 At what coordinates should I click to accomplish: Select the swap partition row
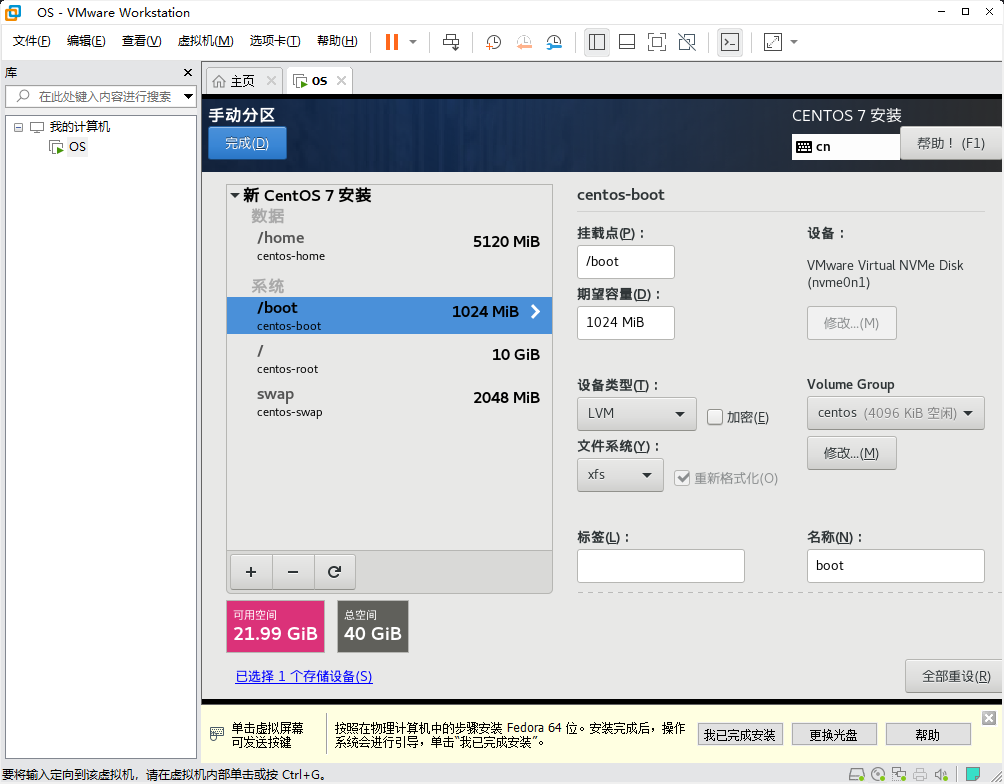(389, 402)
